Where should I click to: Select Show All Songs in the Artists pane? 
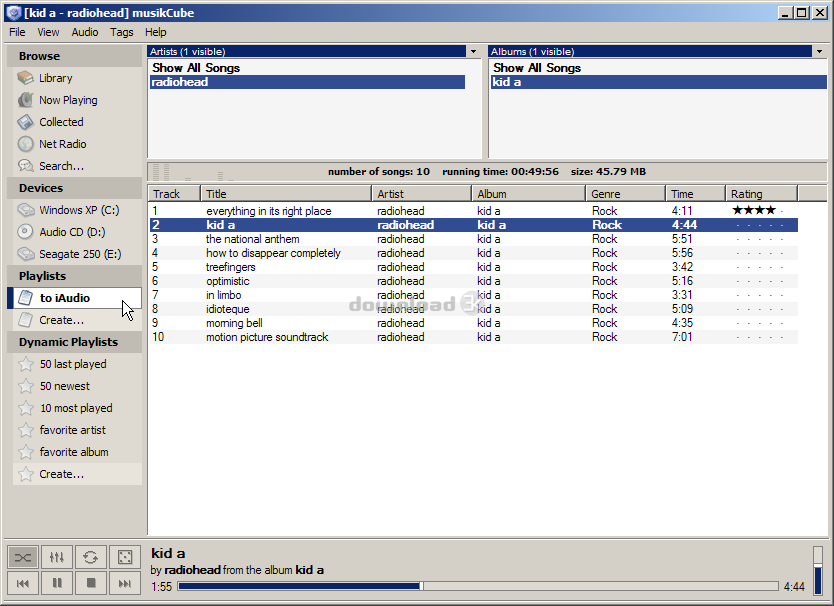(x=196, y=68)
